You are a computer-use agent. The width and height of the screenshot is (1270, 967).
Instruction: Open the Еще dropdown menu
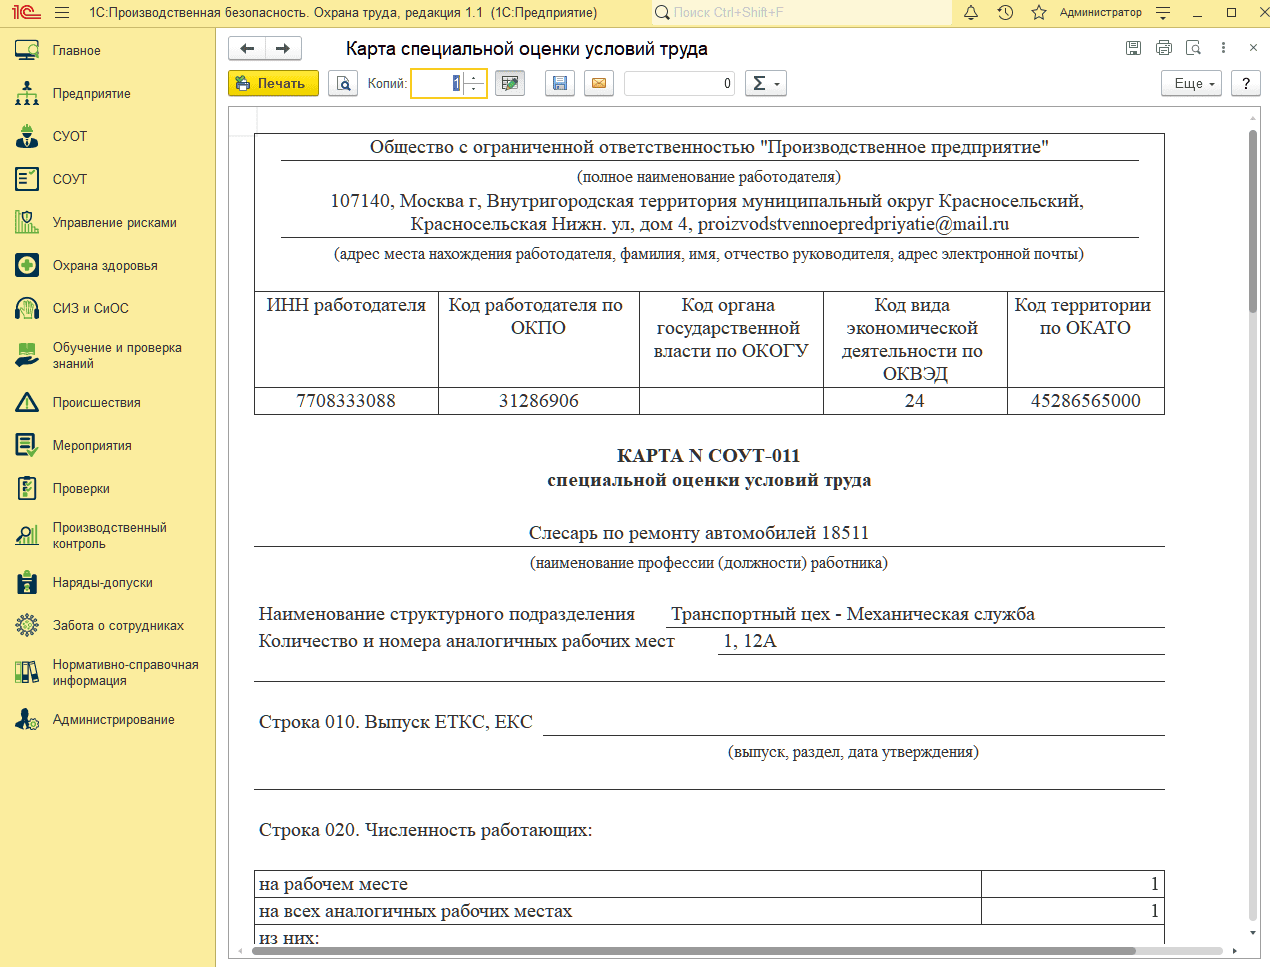pos(1192,83)
